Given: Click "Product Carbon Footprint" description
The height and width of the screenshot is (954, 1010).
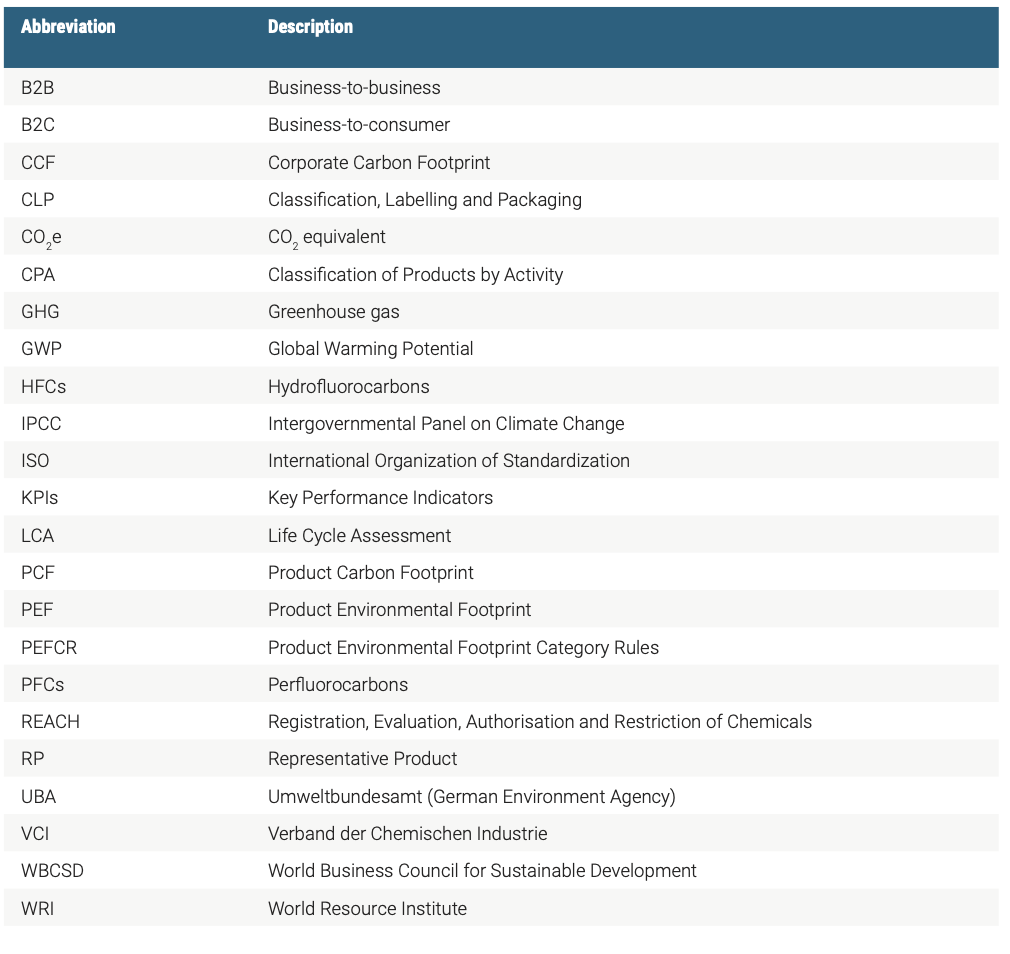Looking at the screenshot, I should [x=370, y=573].
